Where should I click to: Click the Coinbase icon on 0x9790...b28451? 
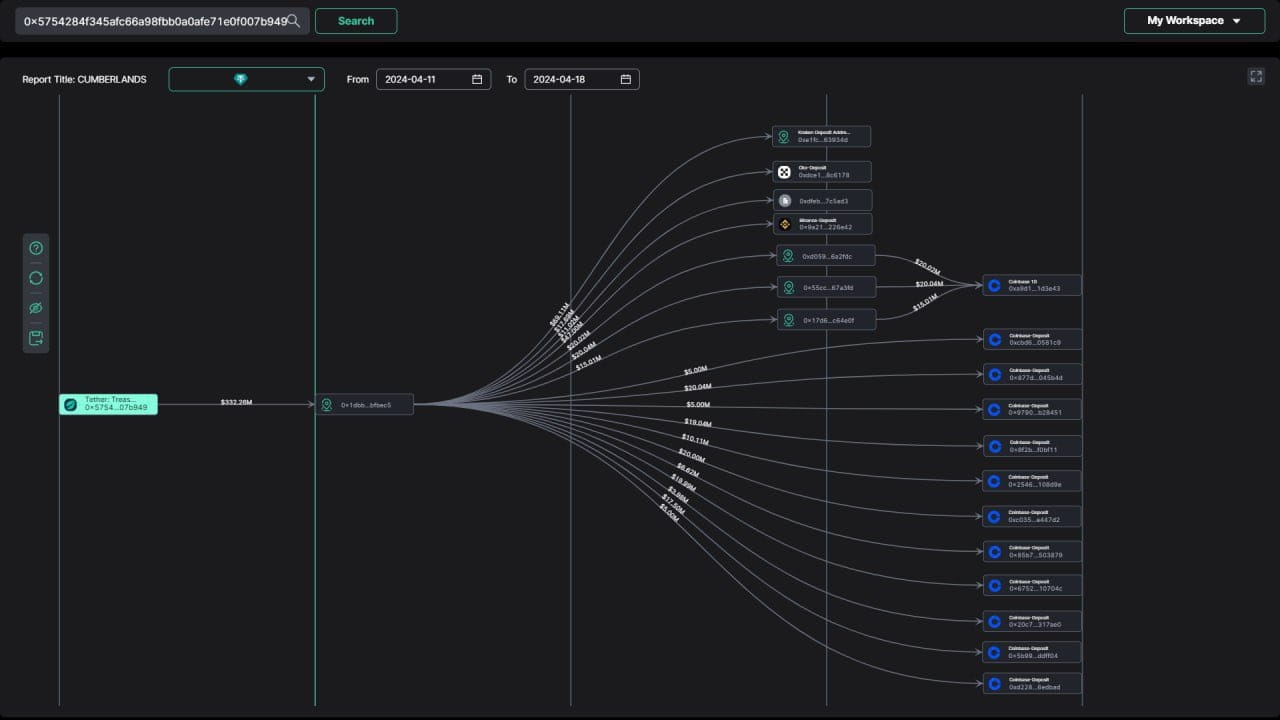point(994,409)
